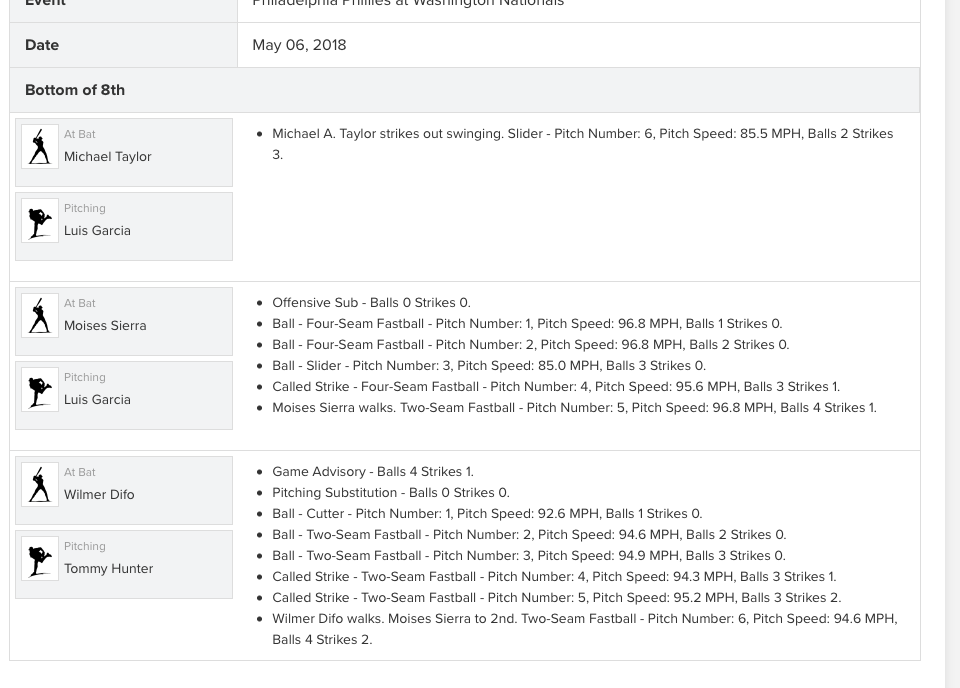Click the batter icon beside Moises Sierra

coord(40,316)
